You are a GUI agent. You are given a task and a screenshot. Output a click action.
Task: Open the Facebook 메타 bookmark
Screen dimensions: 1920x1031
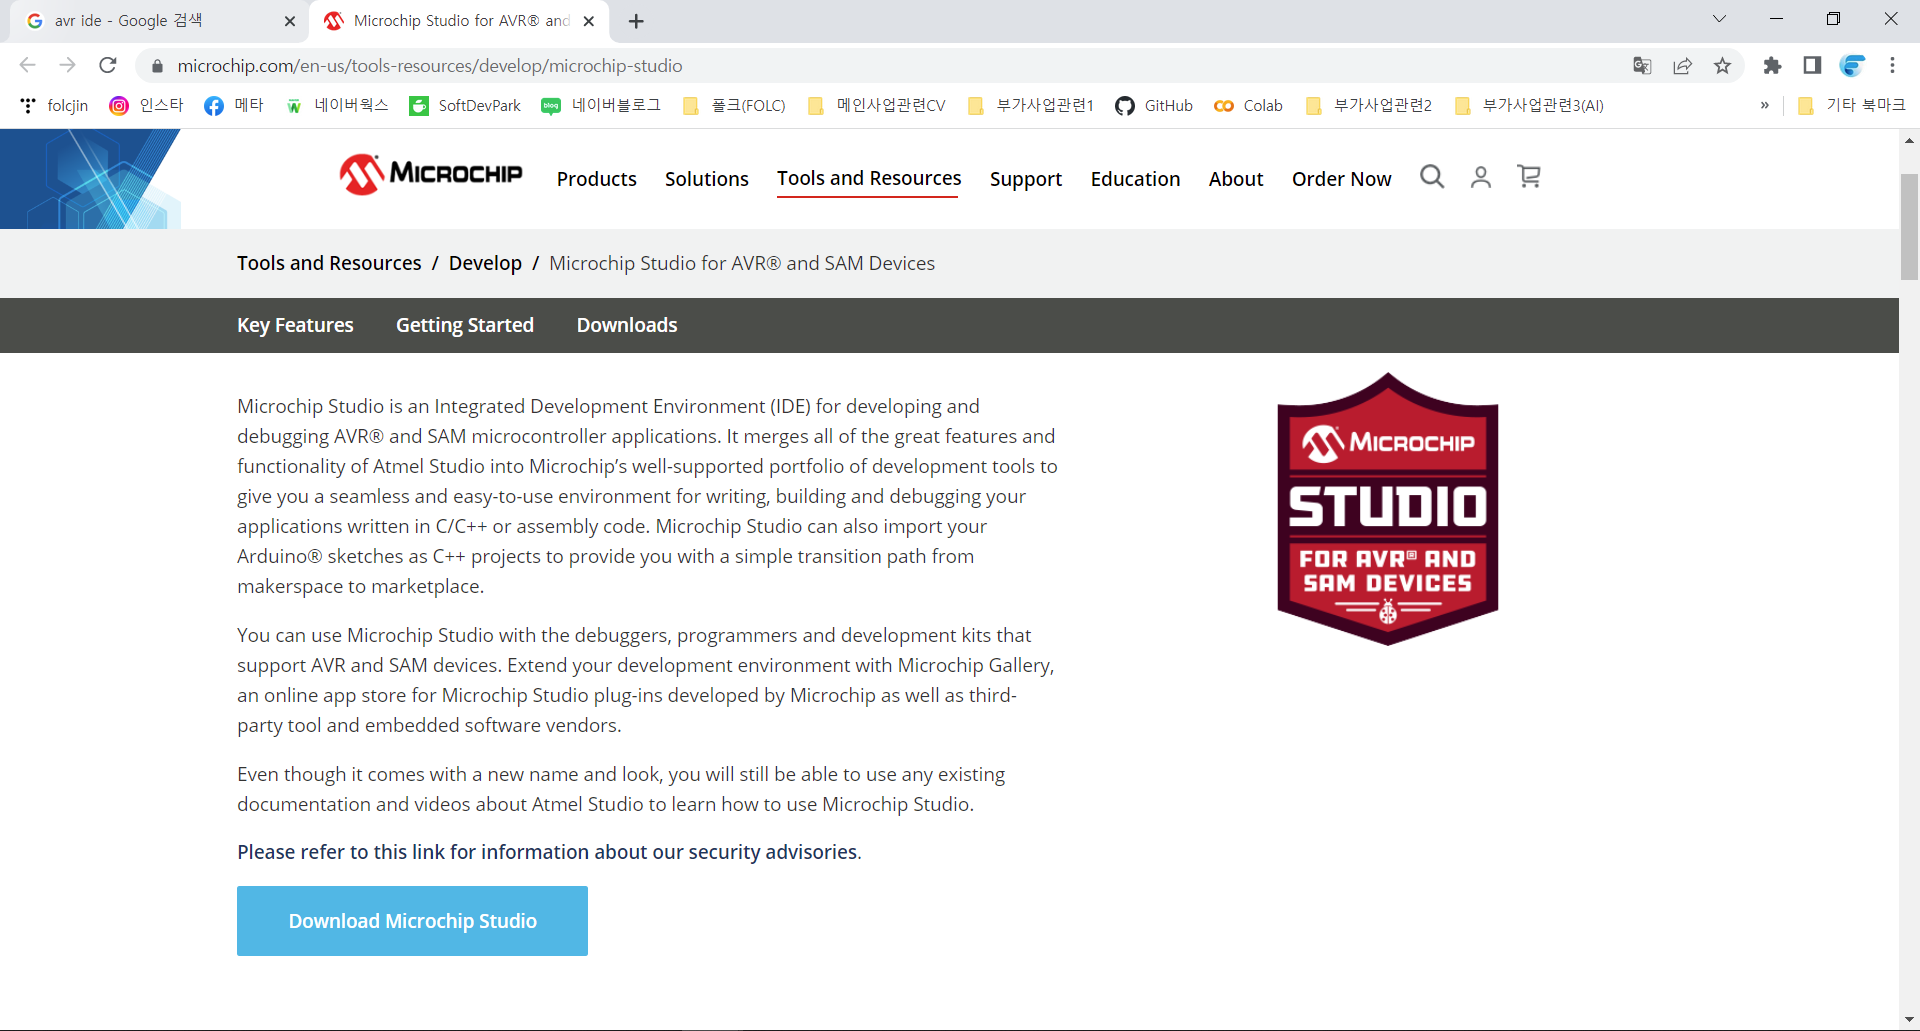click(x=234, y=105)
